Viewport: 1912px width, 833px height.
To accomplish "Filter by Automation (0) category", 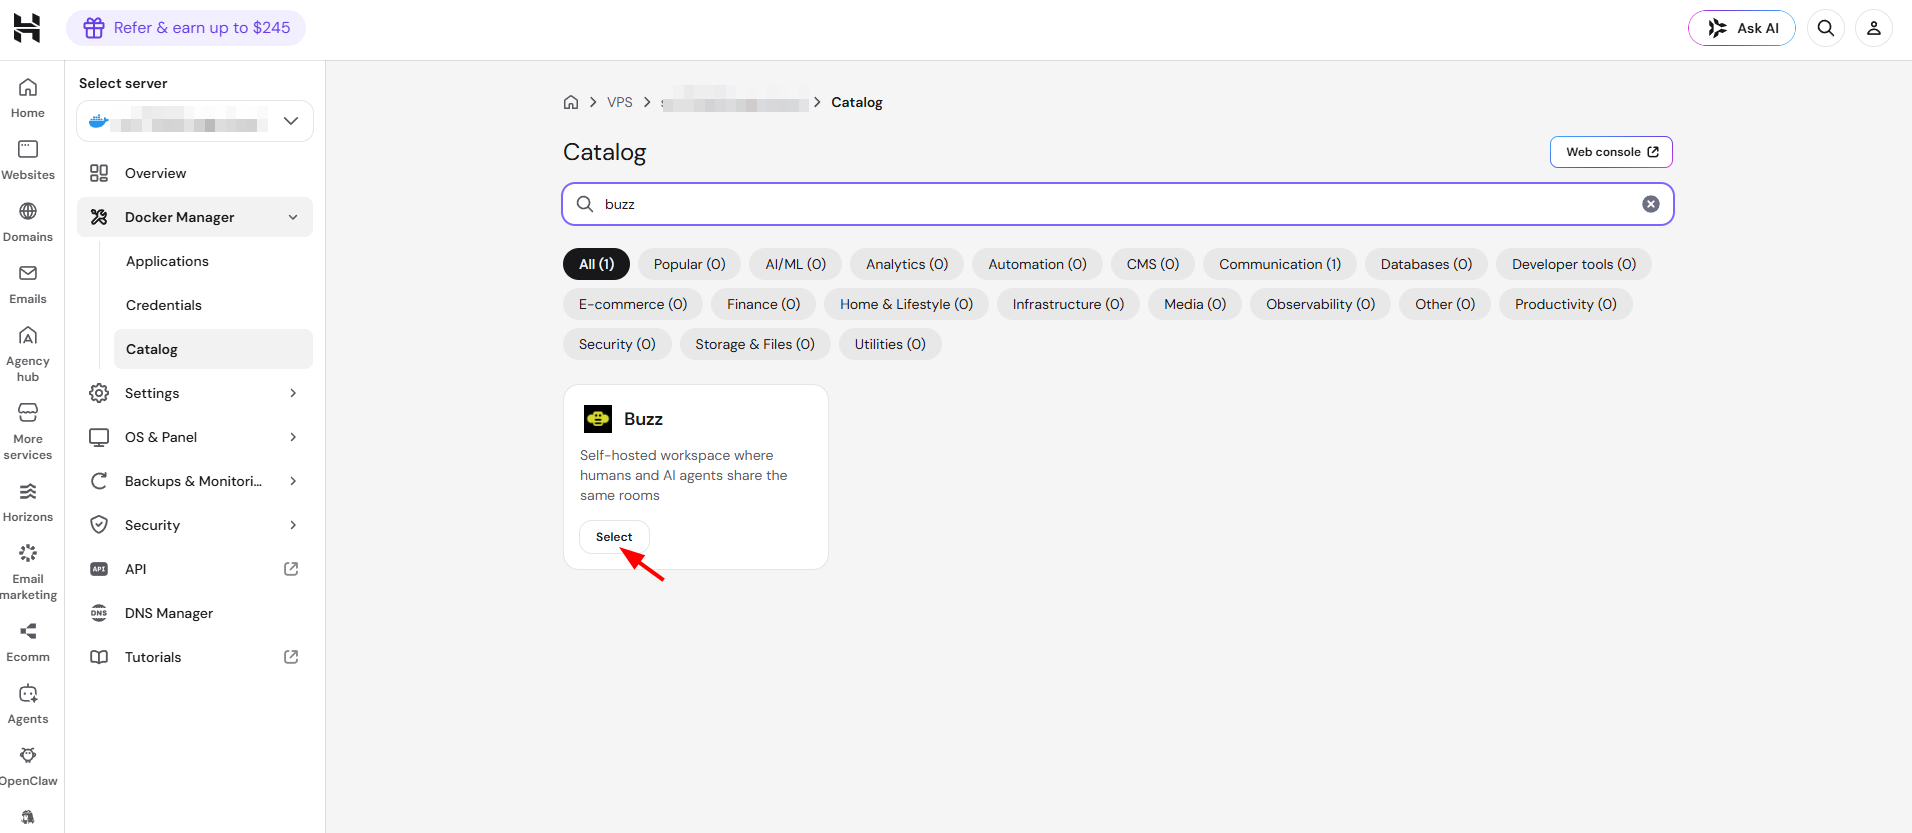I will pos(1037,264).
